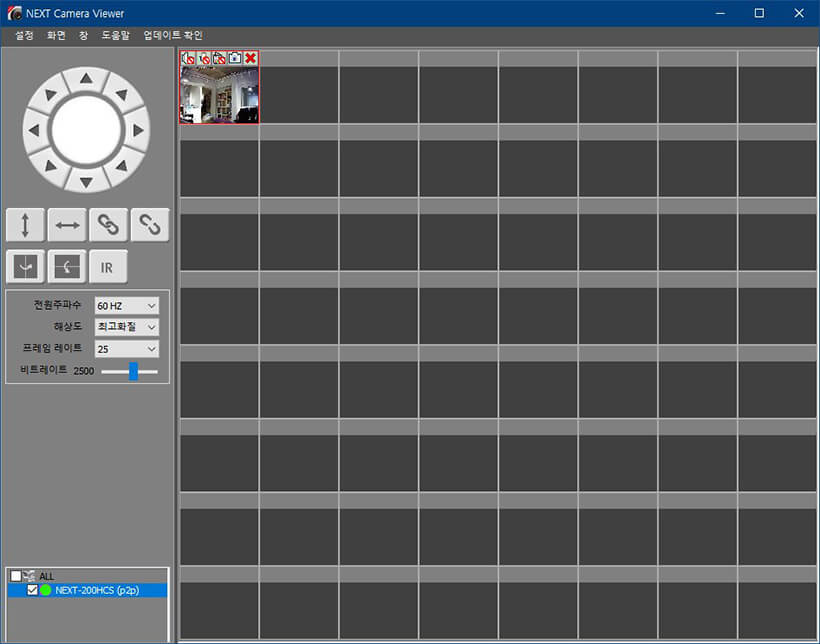Move camera diagonally down-right on PTZ wheel
This screenshot has width=820, height=644.
[x=122, y=166]
